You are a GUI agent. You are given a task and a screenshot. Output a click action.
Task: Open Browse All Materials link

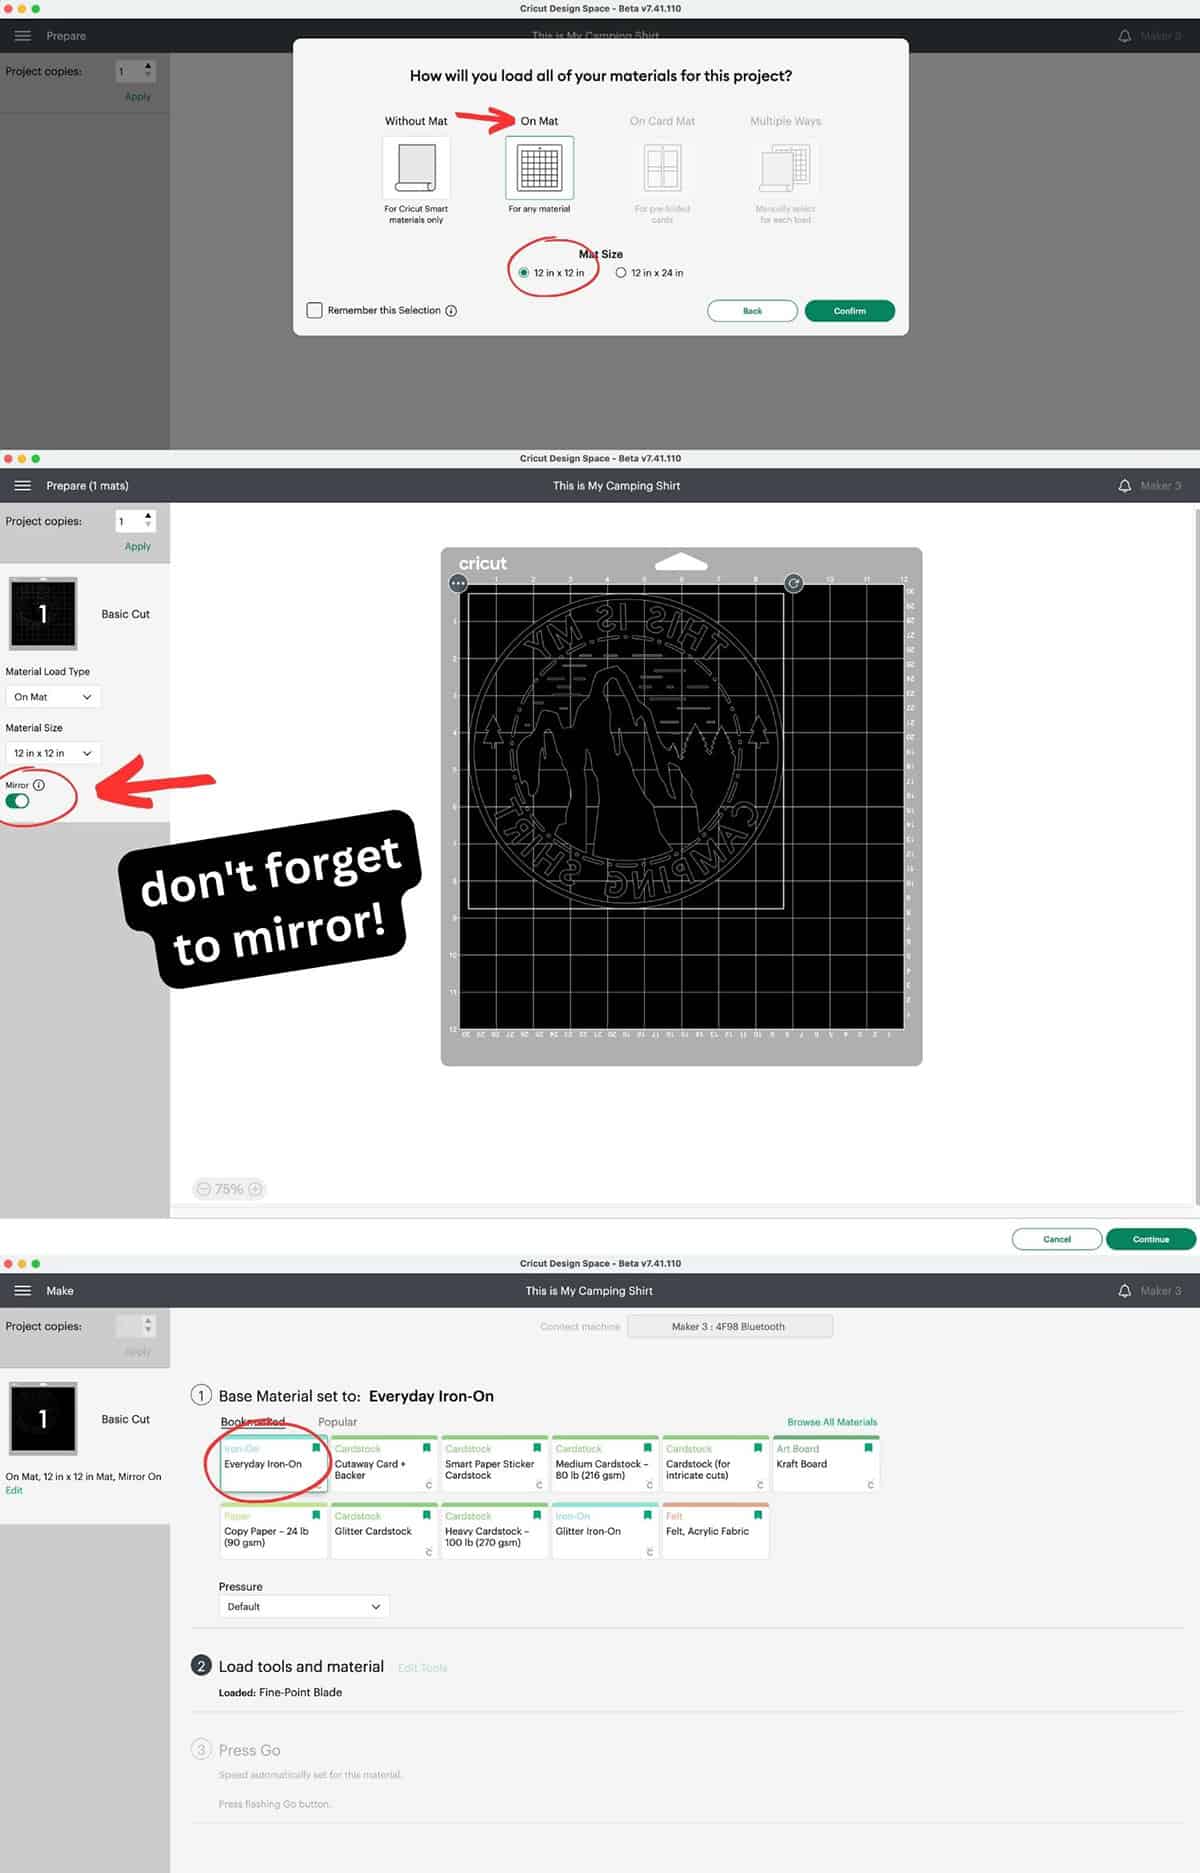tap(832, 1422)
